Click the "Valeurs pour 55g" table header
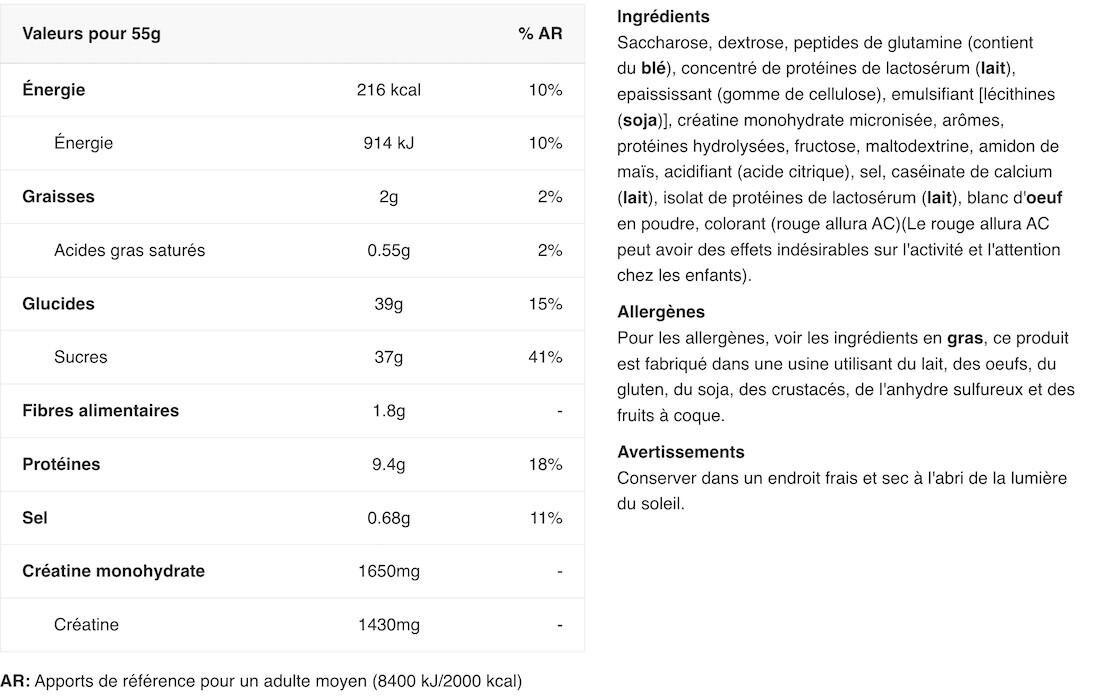The width and height of the screenshot is (1095, 700). point(91,34)
